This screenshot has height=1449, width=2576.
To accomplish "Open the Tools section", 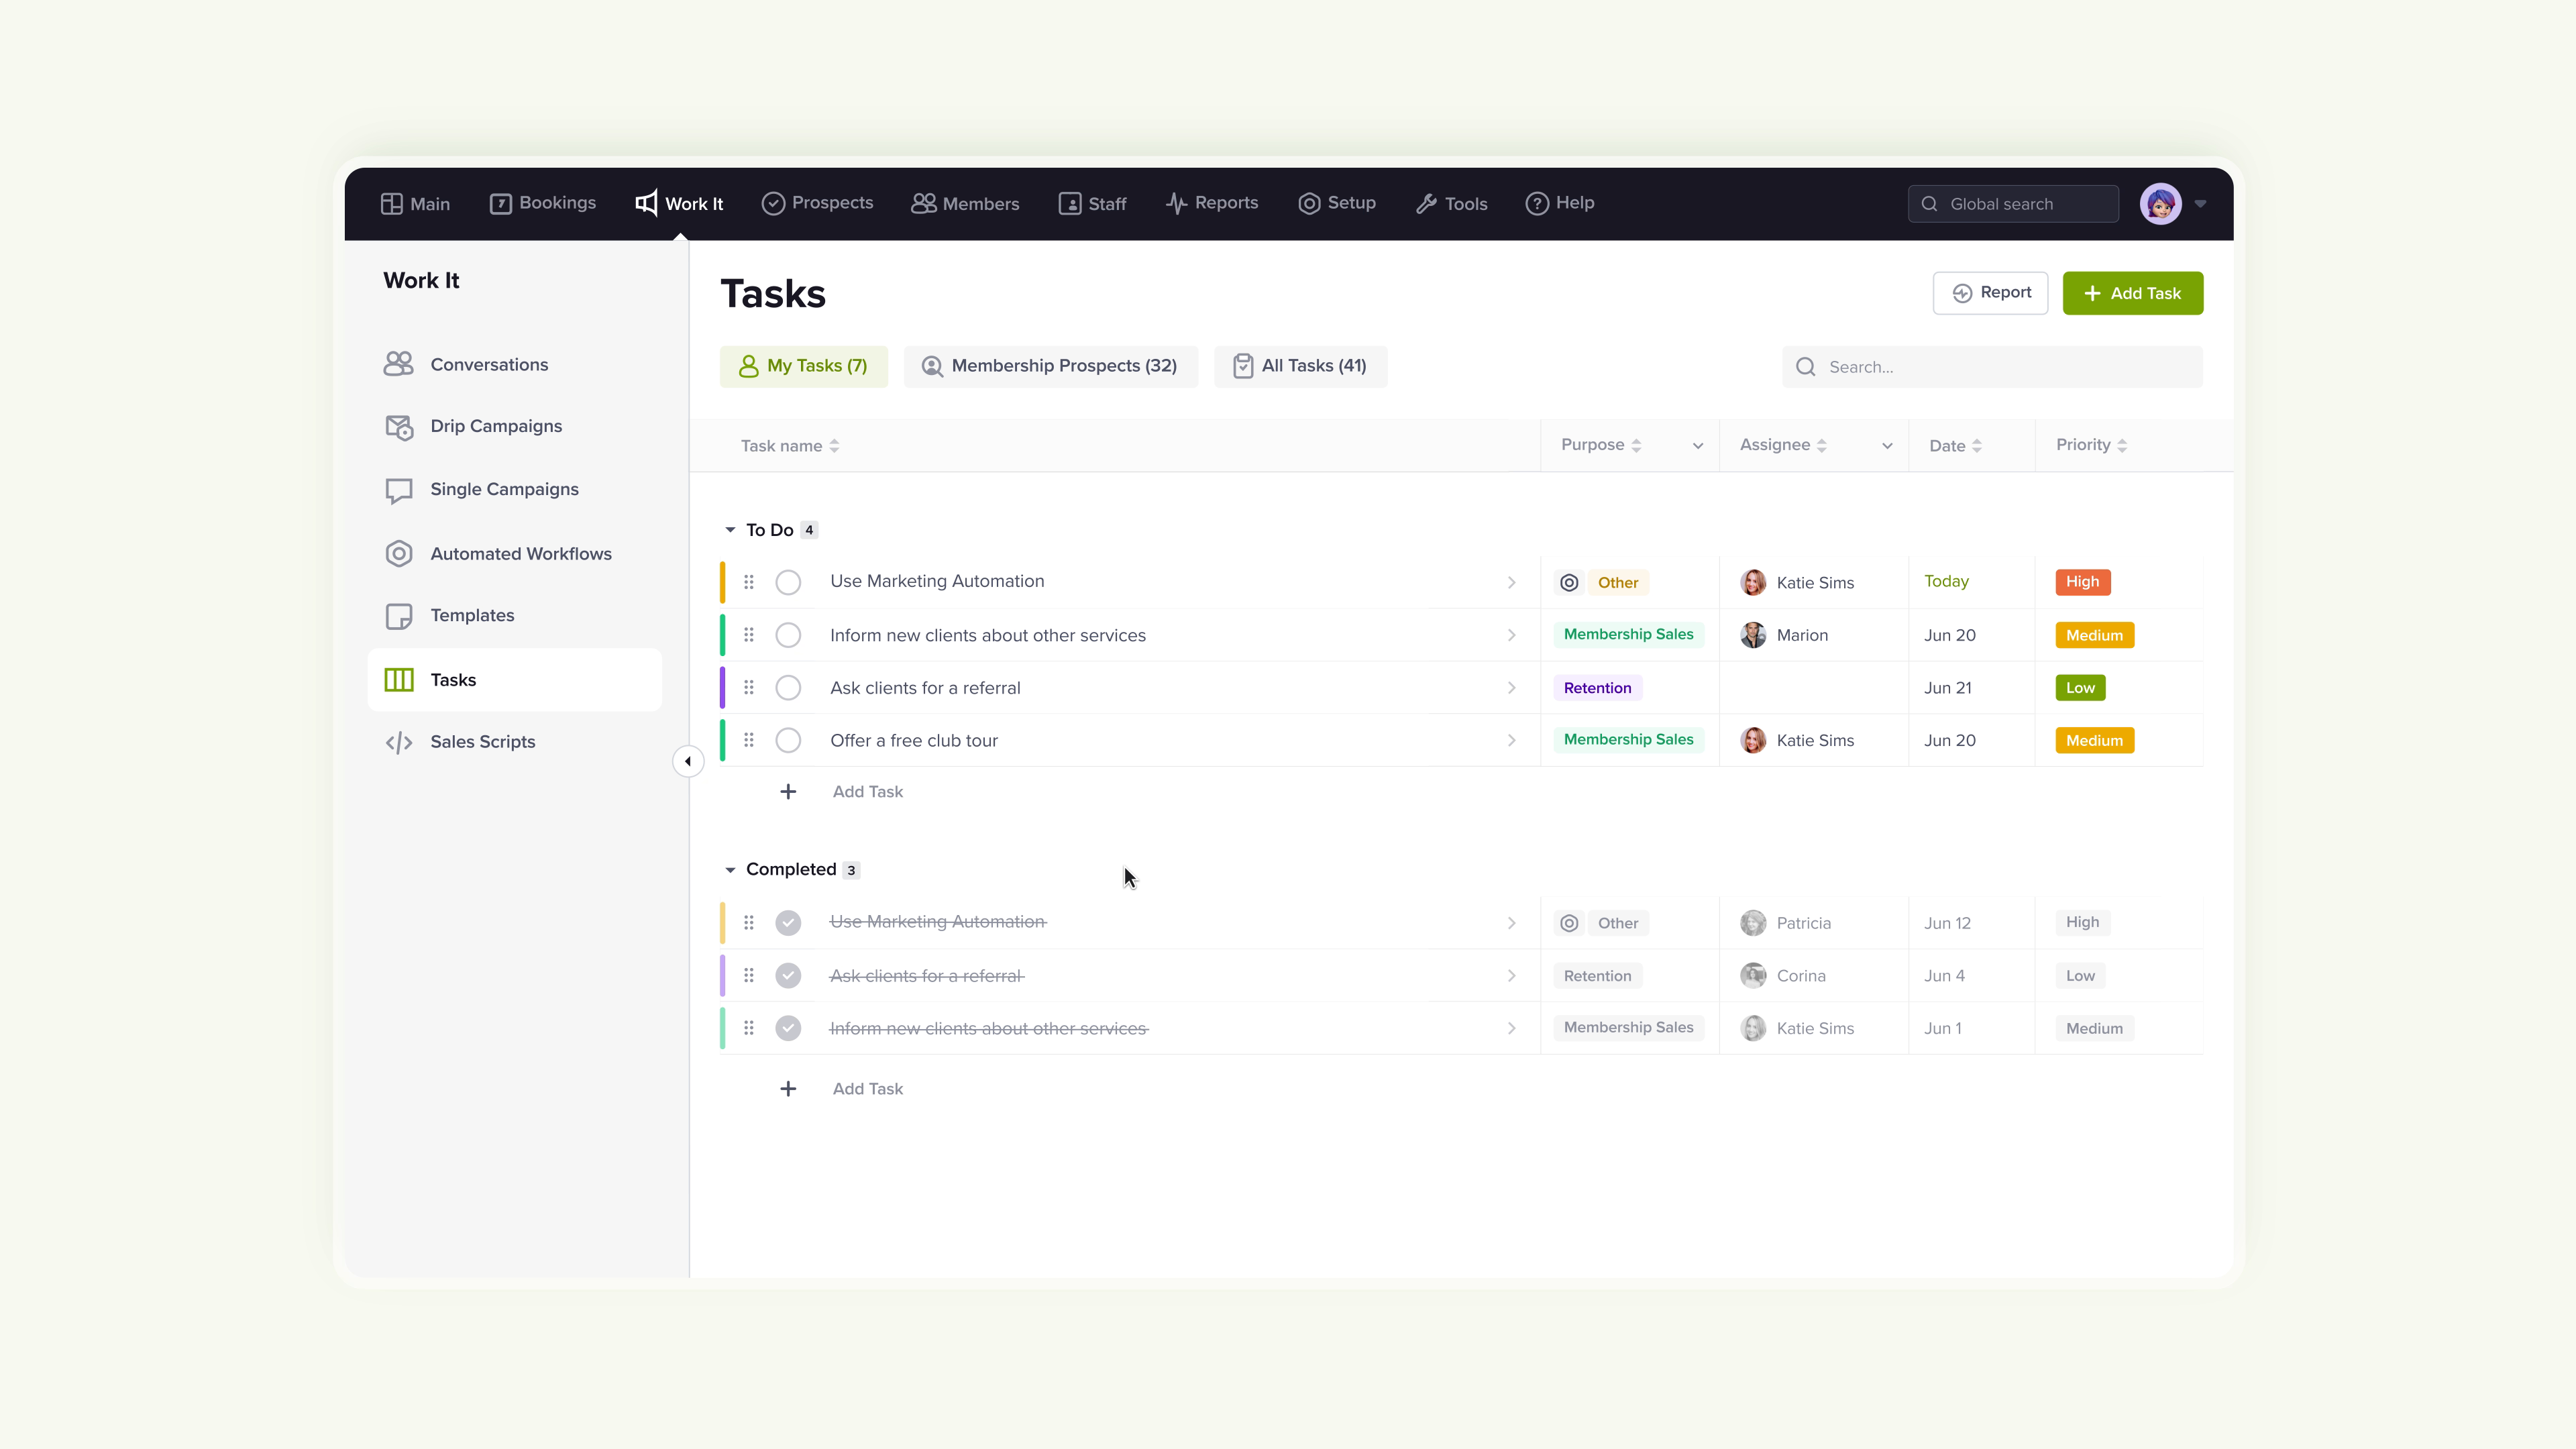I will click(x=1452, y=203).
